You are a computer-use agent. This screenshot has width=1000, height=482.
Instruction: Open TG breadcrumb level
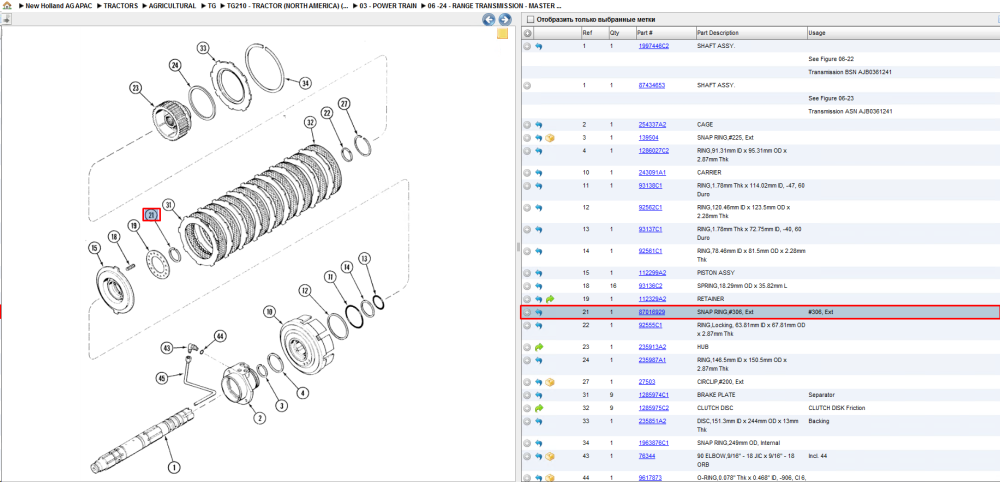pos(212,5)
